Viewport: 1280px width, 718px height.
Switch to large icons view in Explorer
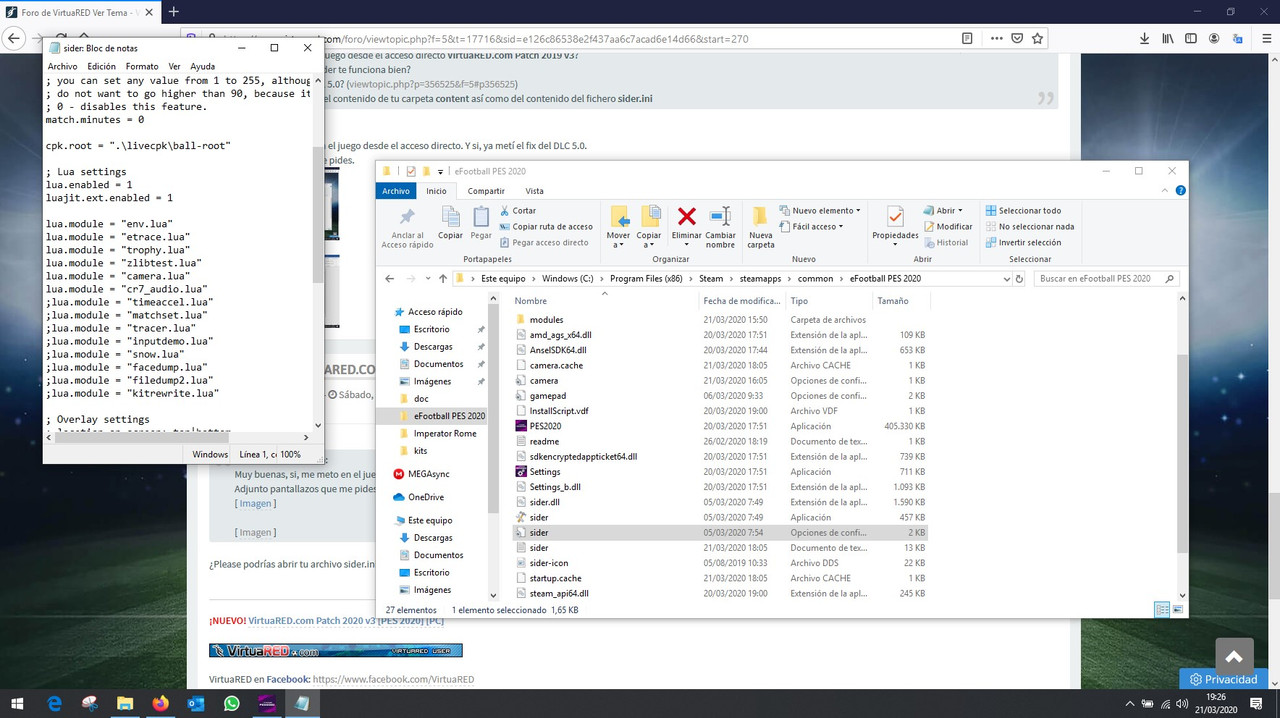click(1178, 609)
